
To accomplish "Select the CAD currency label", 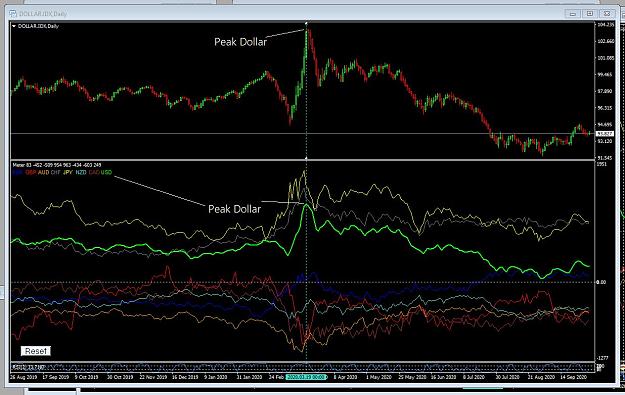I will pos(94,173).
